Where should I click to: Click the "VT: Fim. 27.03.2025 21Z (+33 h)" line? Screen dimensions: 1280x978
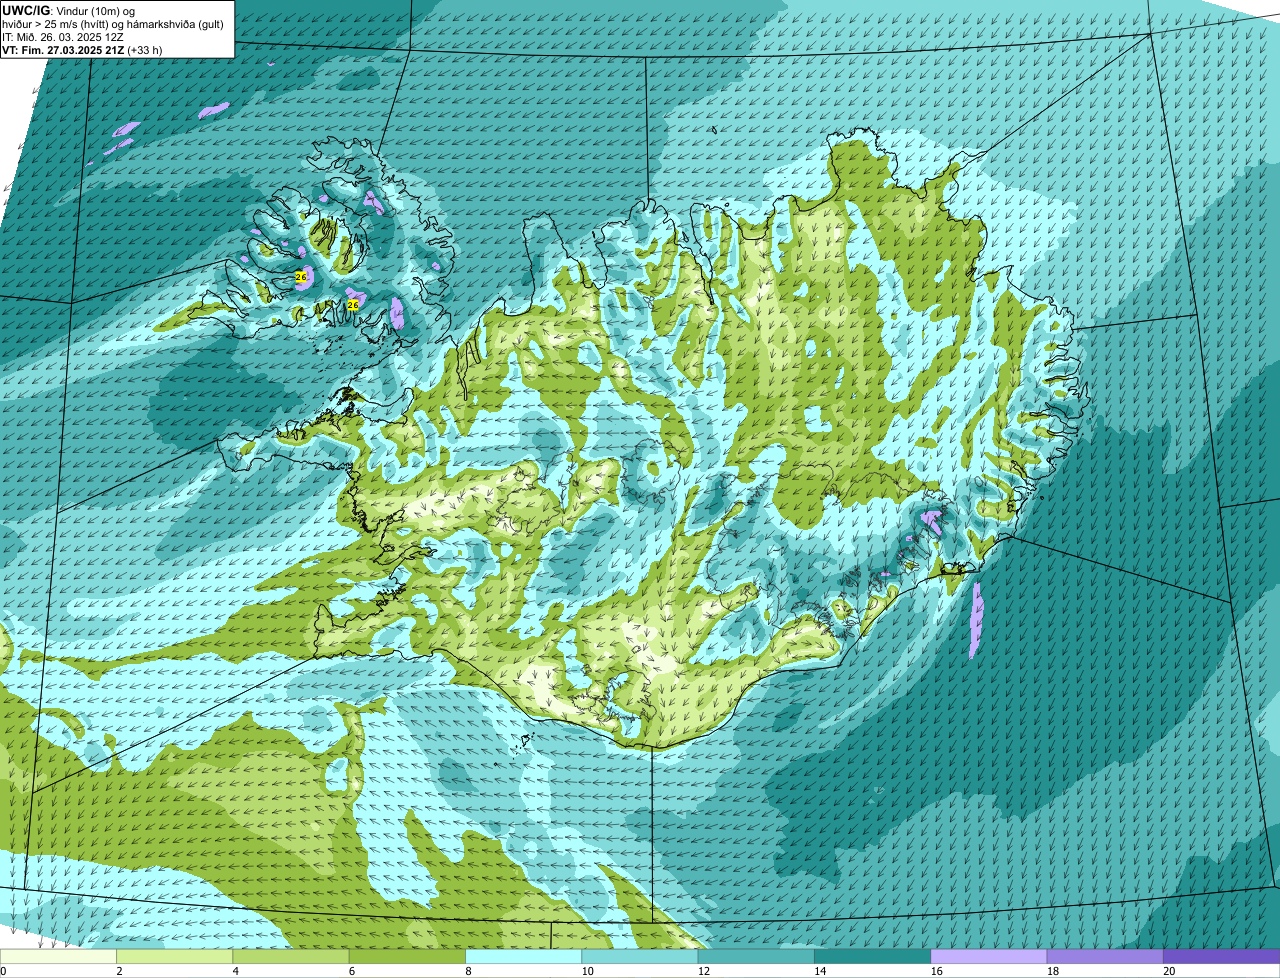82,50
